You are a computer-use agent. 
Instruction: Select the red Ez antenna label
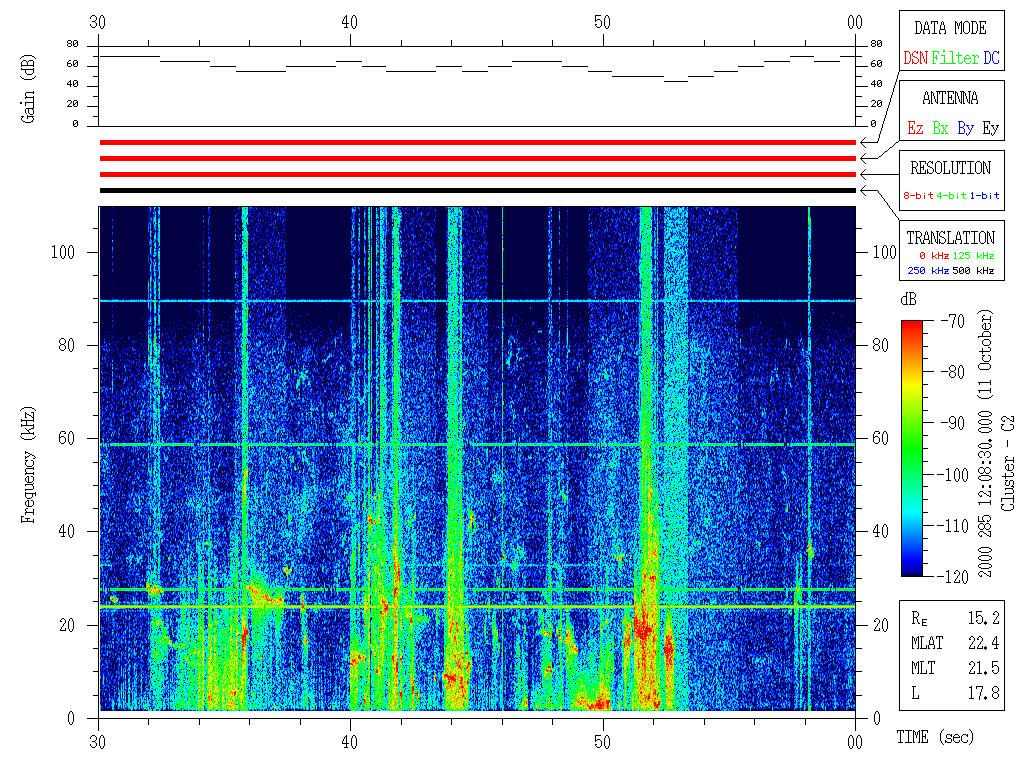(915, 129)
